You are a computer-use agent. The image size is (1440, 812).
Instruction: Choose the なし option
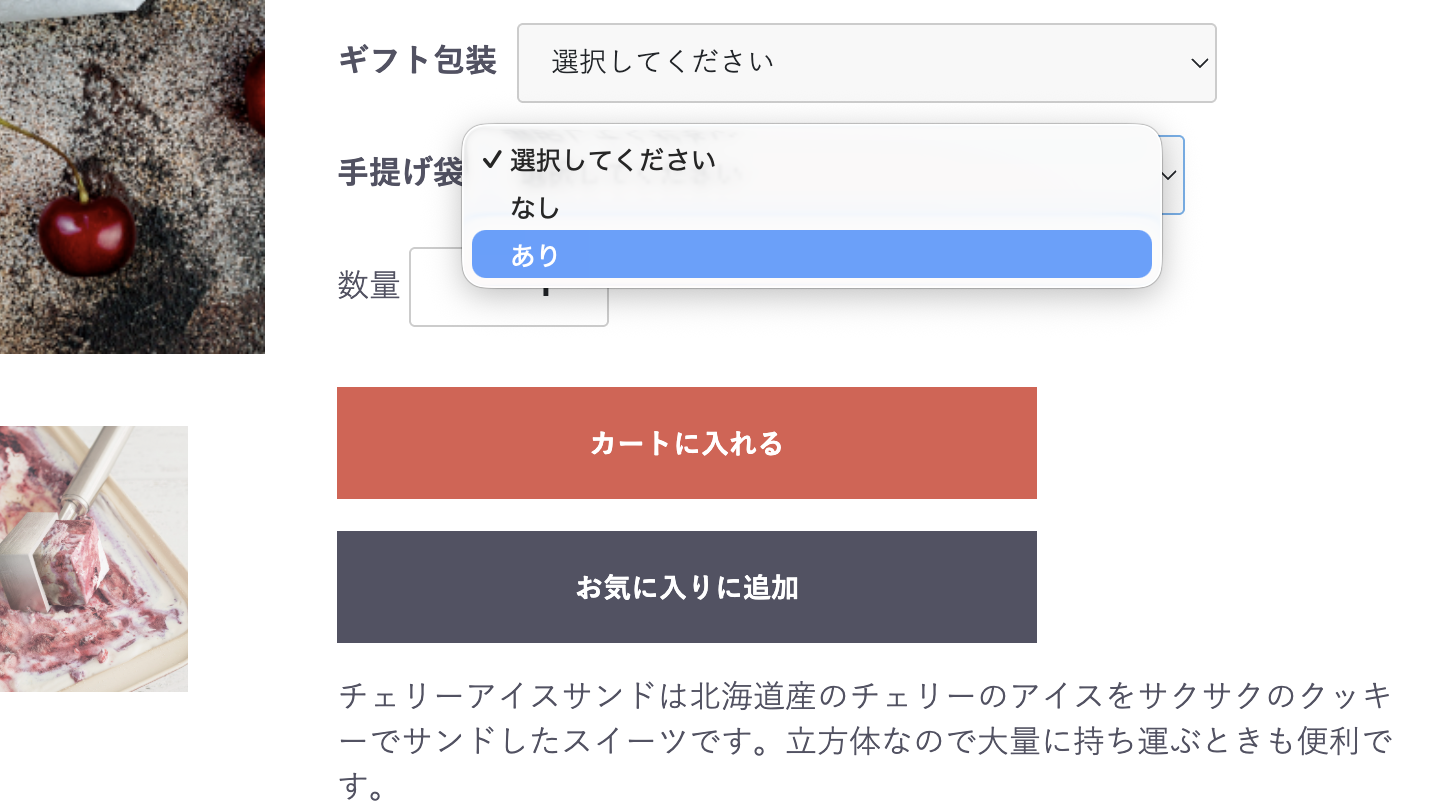pyautogui.click(x=811, y=208)
